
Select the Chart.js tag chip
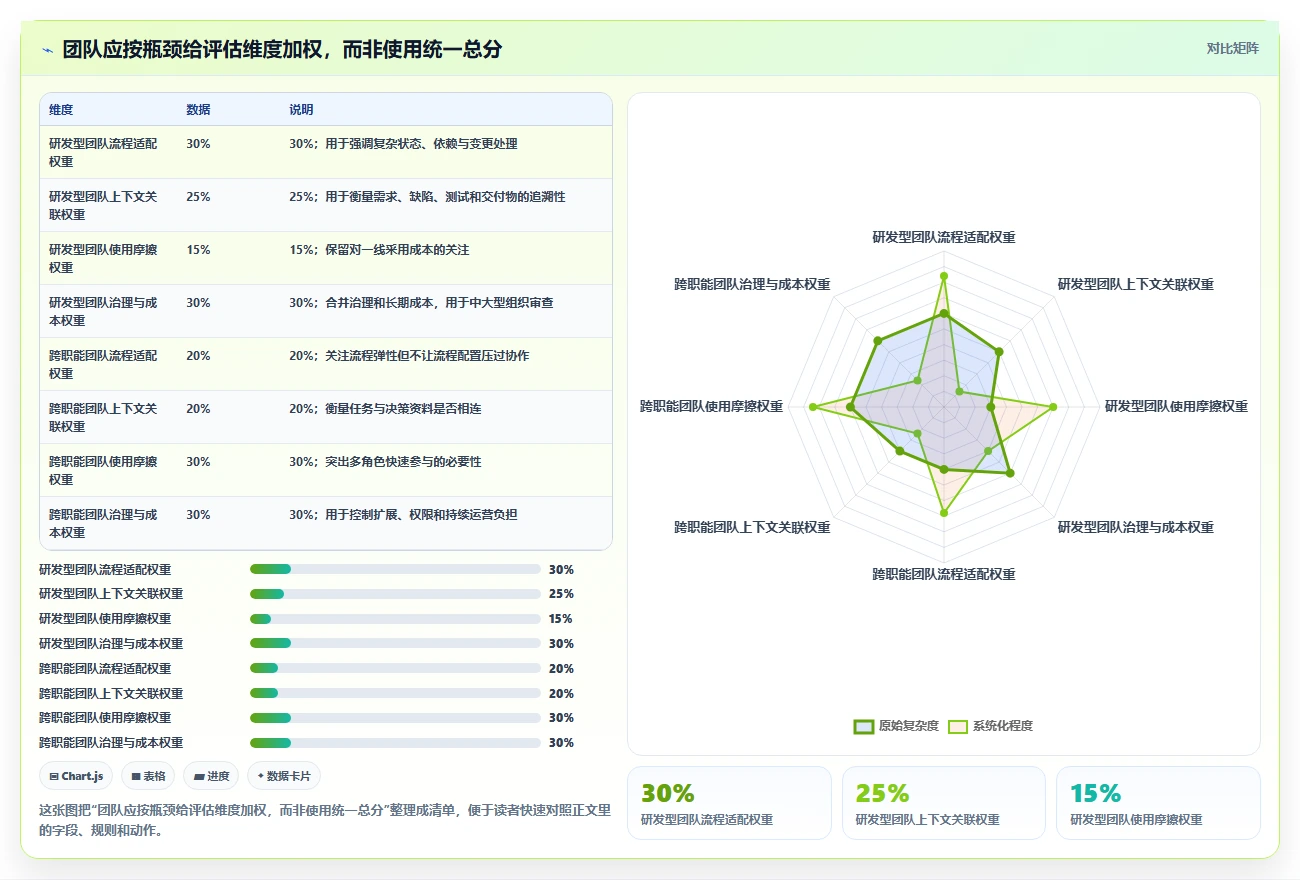(x=76, y=776)
